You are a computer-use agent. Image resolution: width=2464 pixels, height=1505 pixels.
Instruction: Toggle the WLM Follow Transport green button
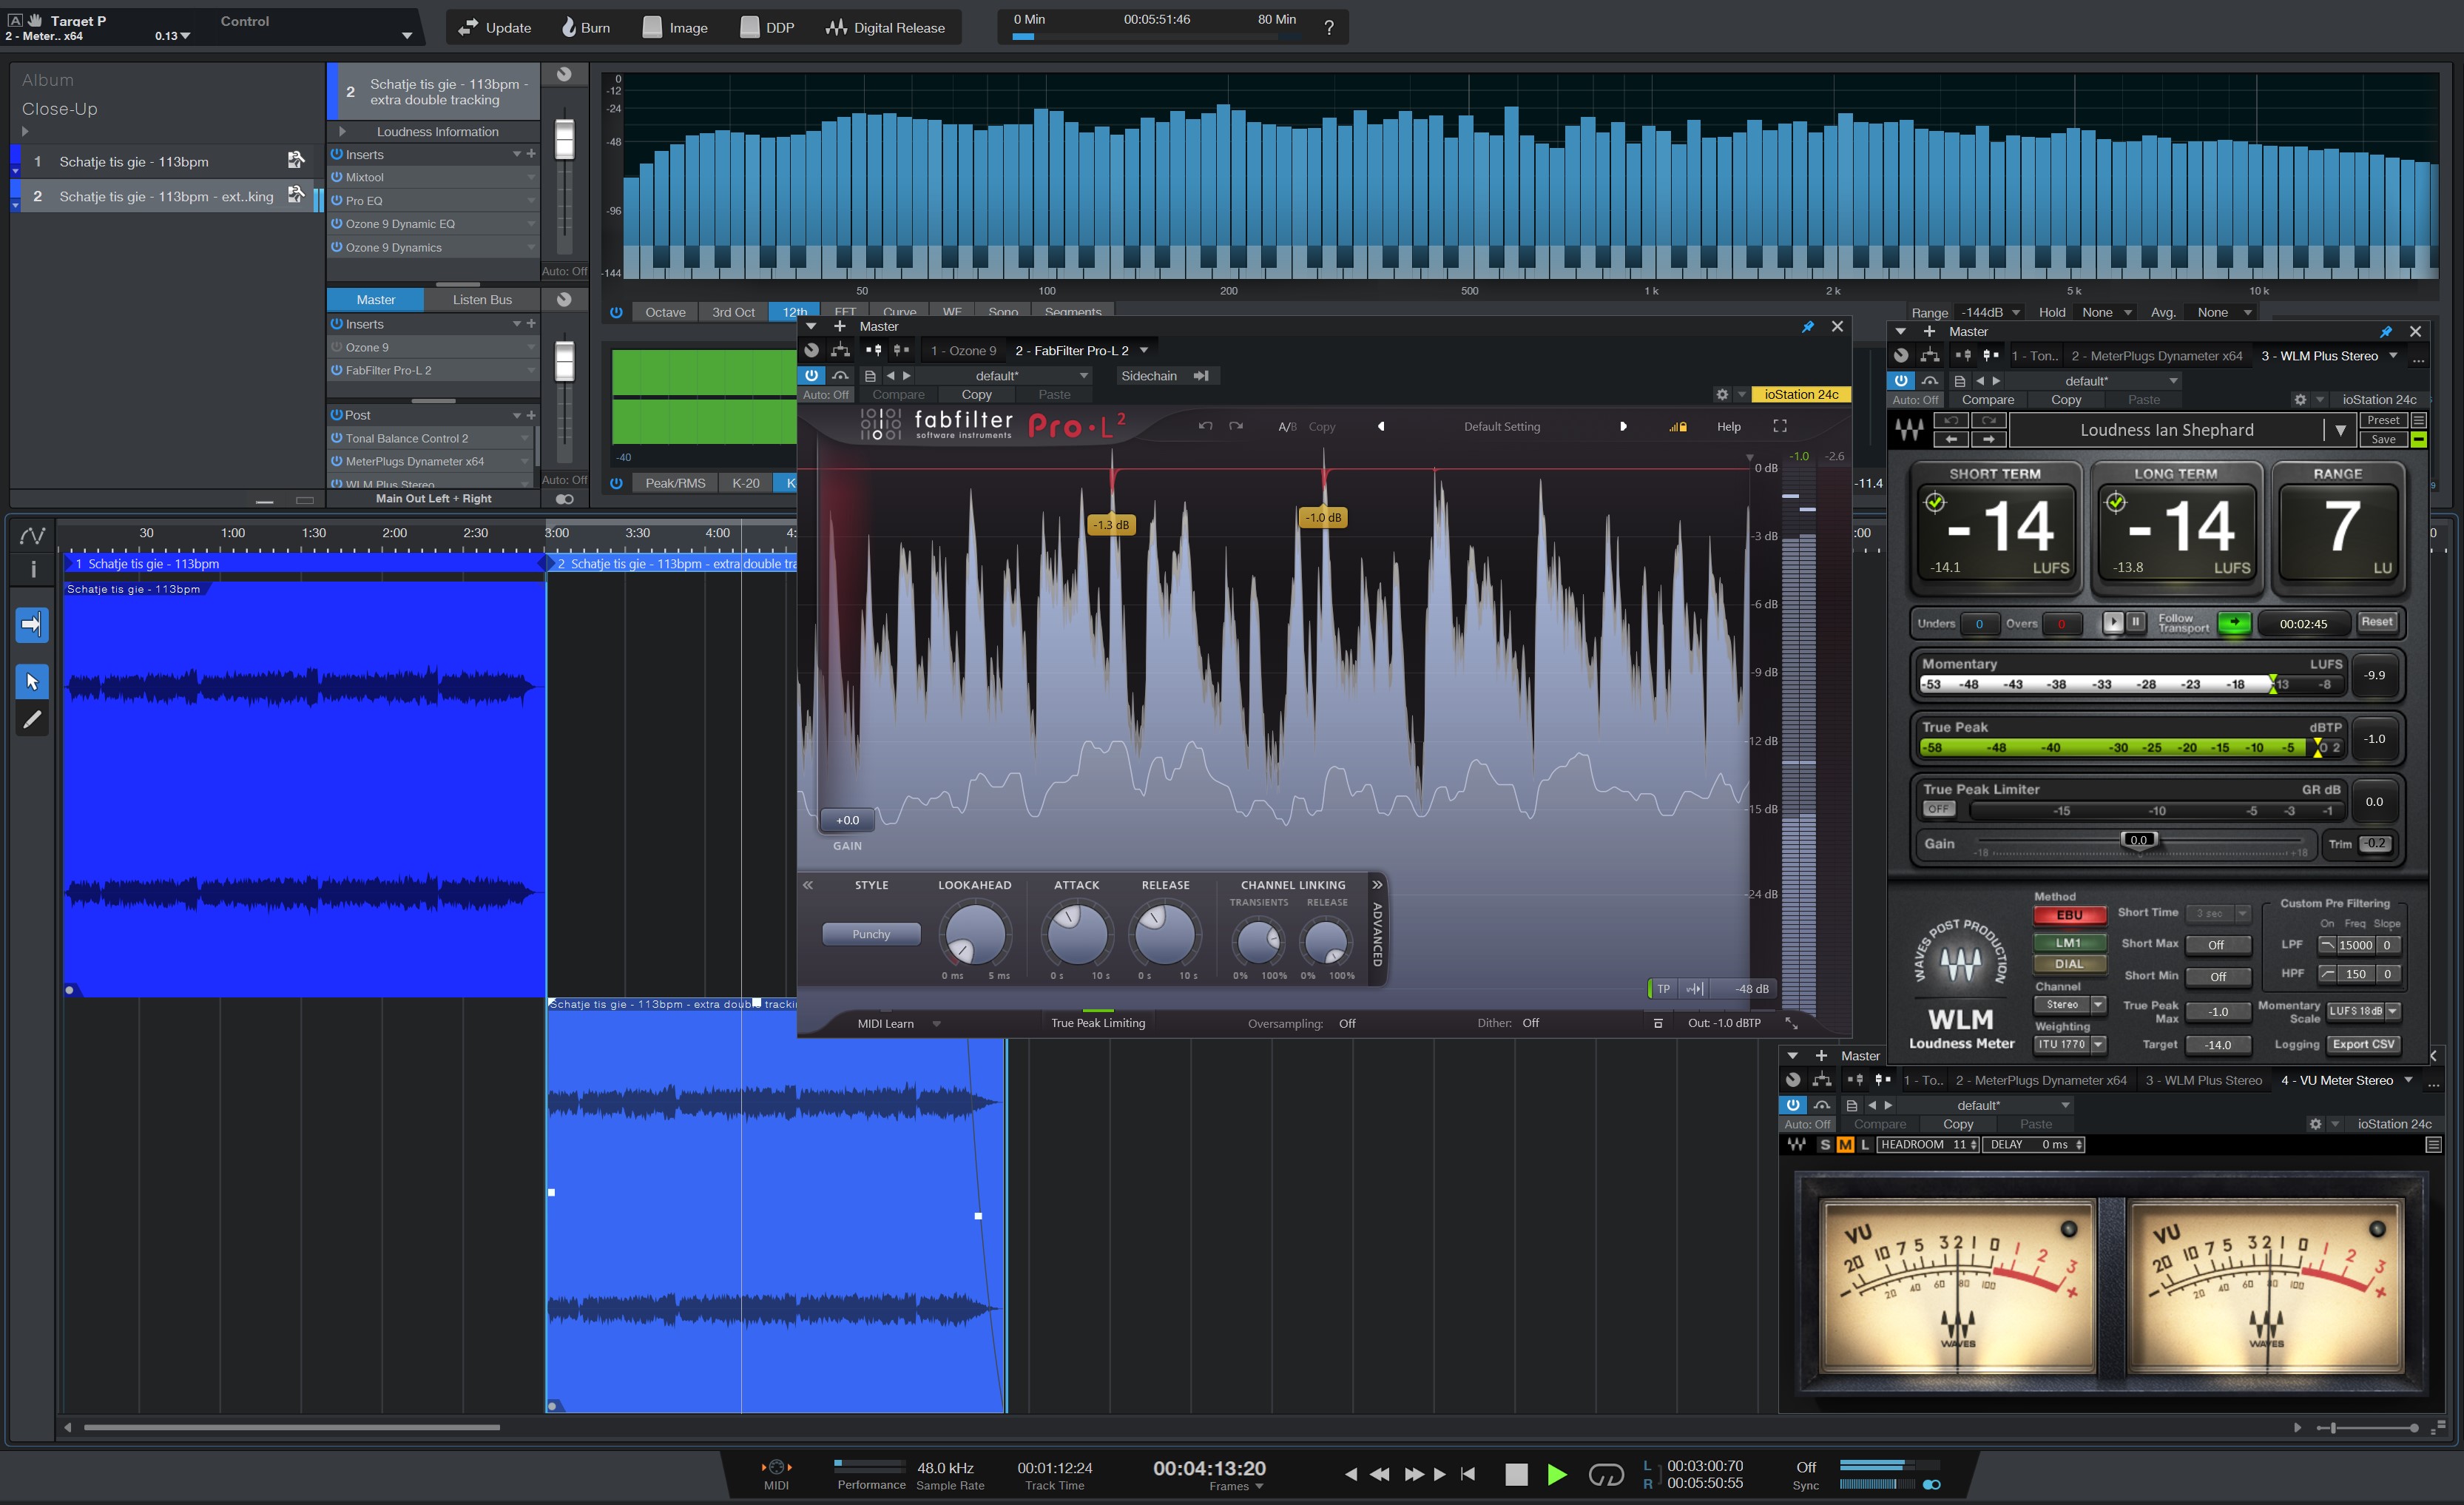[x=2234, y=623]
